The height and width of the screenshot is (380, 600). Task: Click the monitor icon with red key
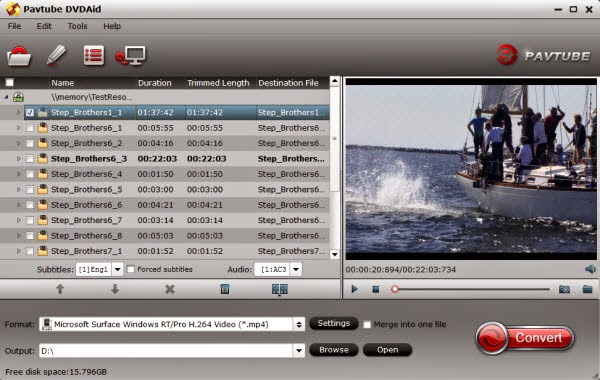click(x=130, y=56)
